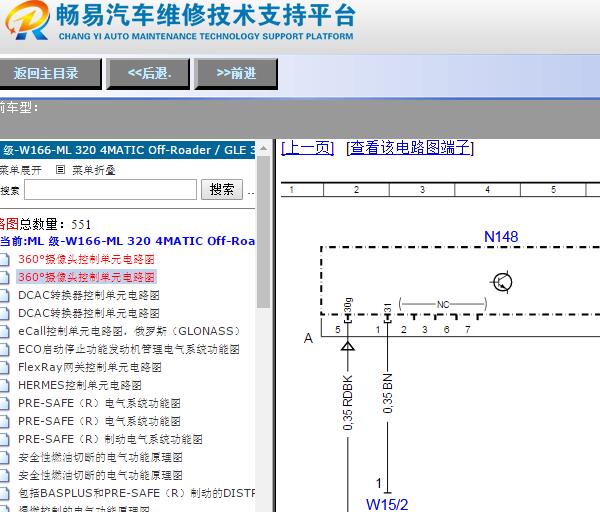Collapse the menu via 菜单折叠 text
The width and height of the screenshot is (600, 512).
pyautogui.click(x=94, y=170)
